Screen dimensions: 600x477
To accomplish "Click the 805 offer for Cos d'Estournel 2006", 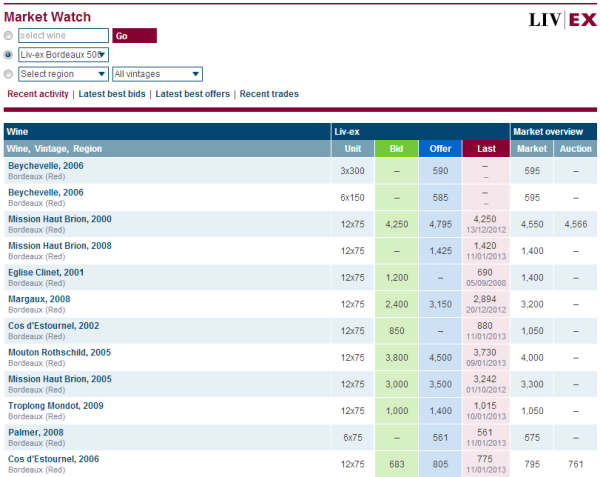I will click(x=440, y=464).
